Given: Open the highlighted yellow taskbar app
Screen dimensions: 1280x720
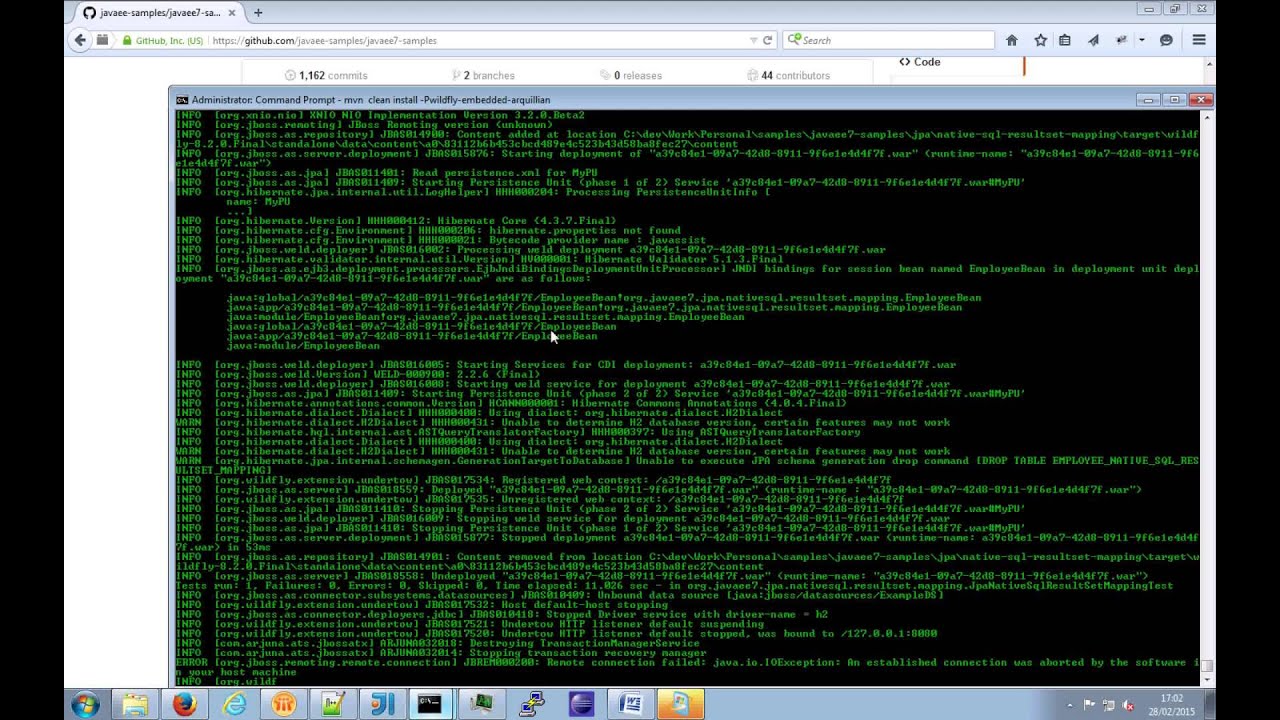Looking at the screenshot, I should pyautogui.click(x=681, y=704).
